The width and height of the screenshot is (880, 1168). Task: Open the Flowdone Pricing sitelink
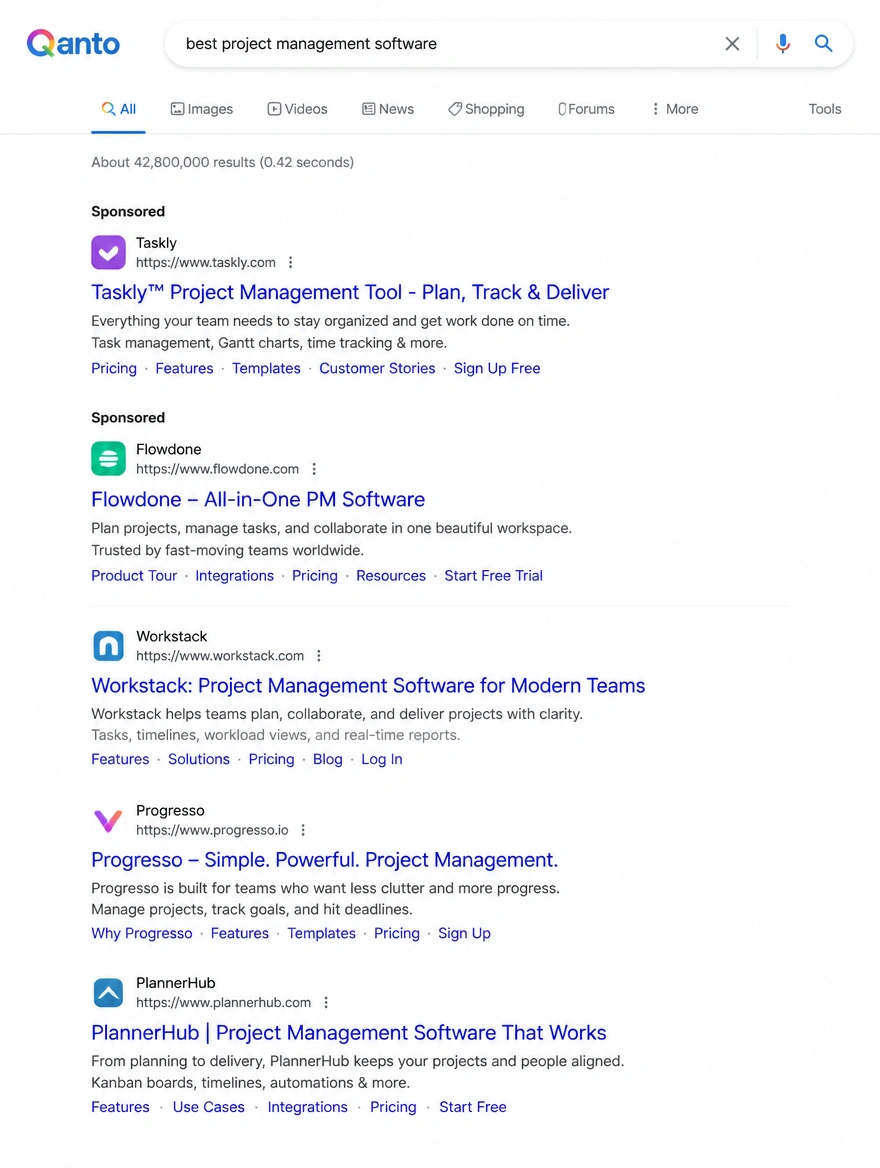(x=314, y=576)
